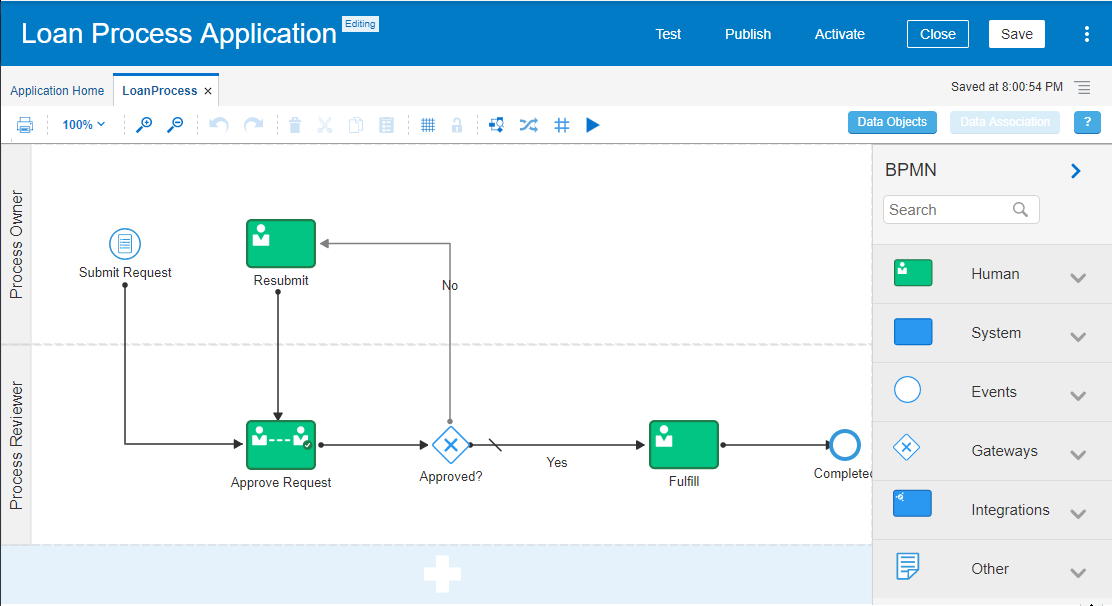
Task: Click the Loan Process Application title
Action: (179, 34)
